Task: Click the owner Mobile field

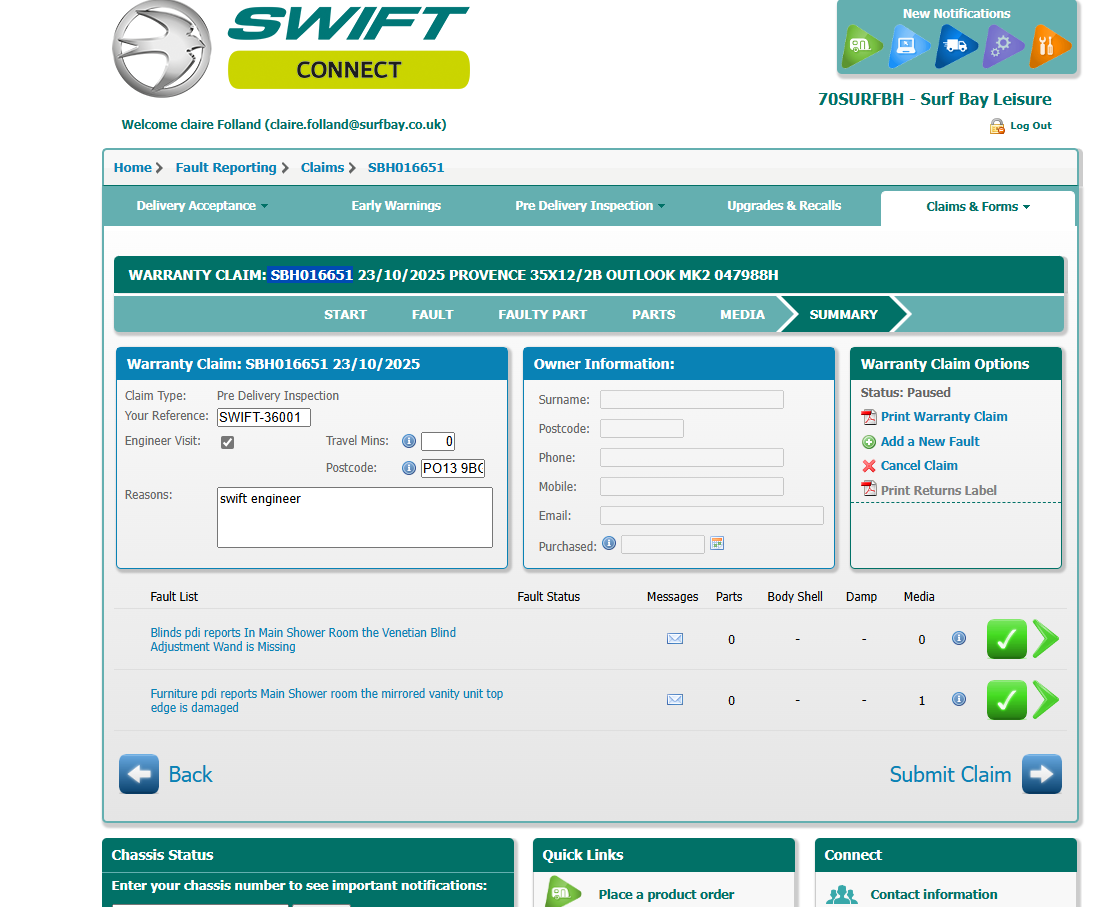Action: point(691,486)
